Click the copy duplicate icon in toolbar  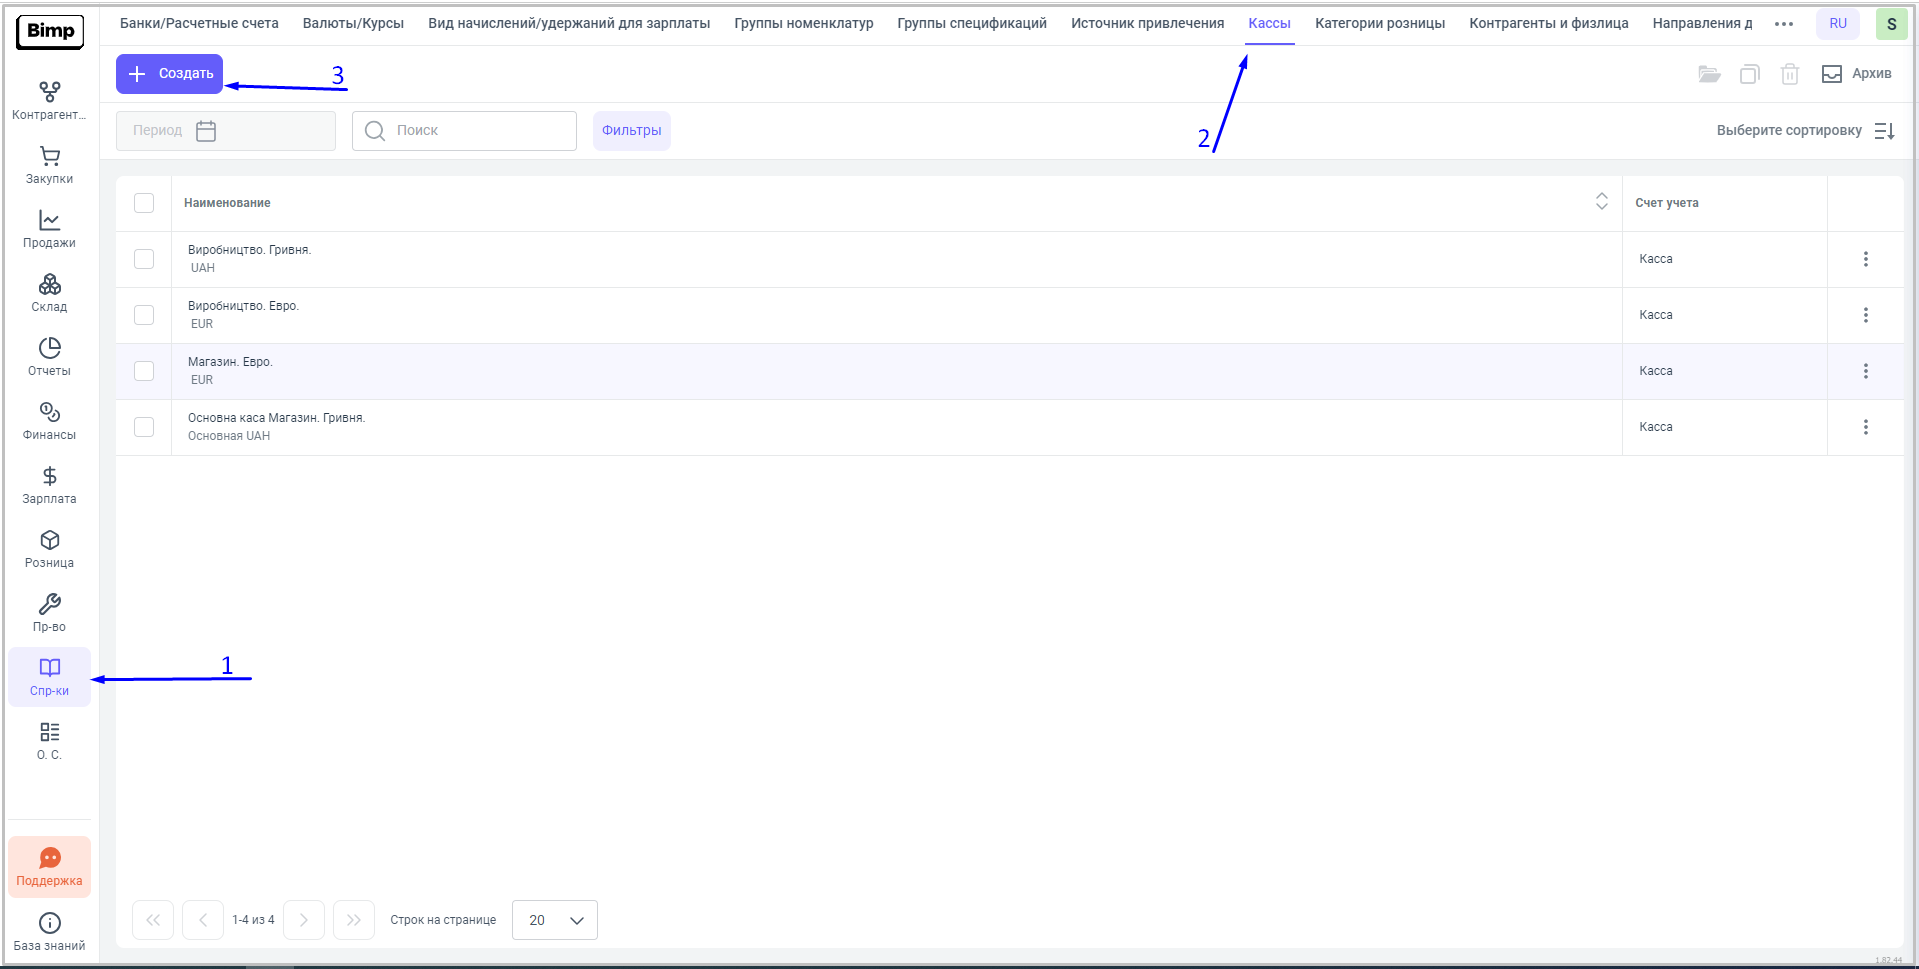(1749, 74)
